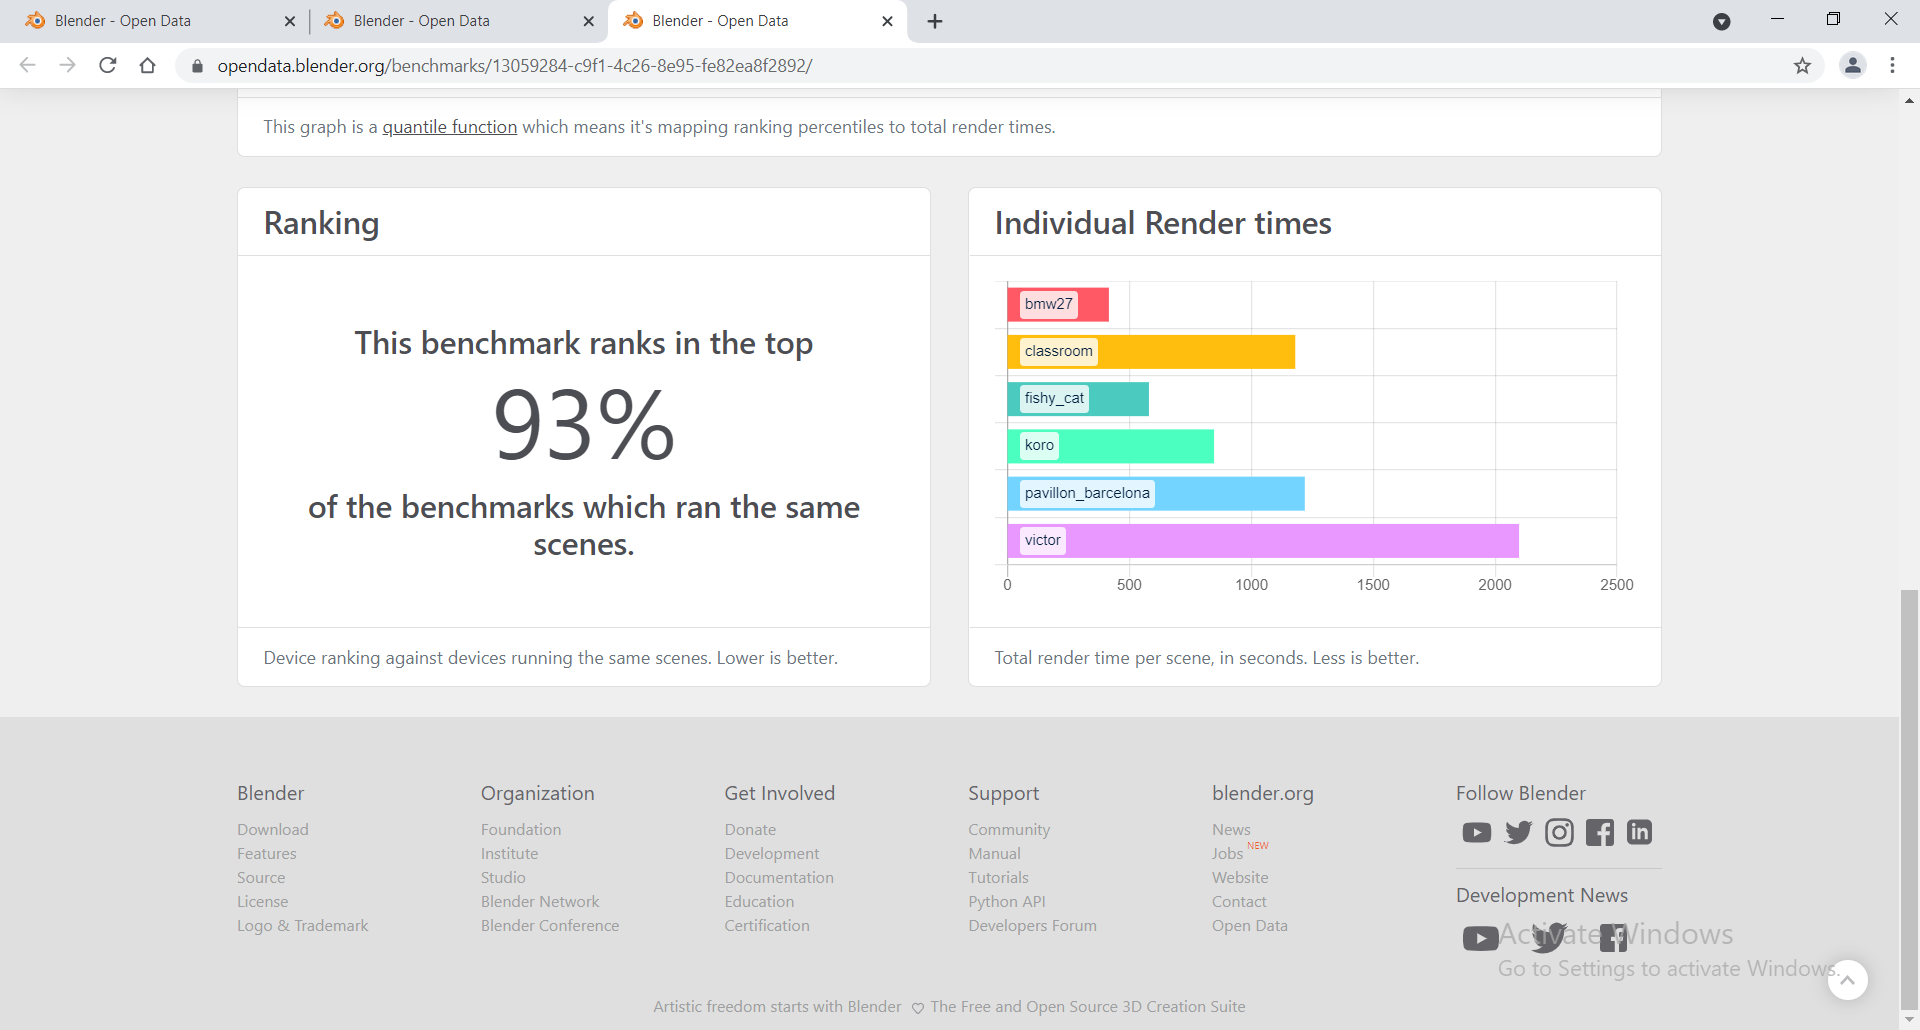Click the bmw27 bar in the chart

click(1058, 304)
